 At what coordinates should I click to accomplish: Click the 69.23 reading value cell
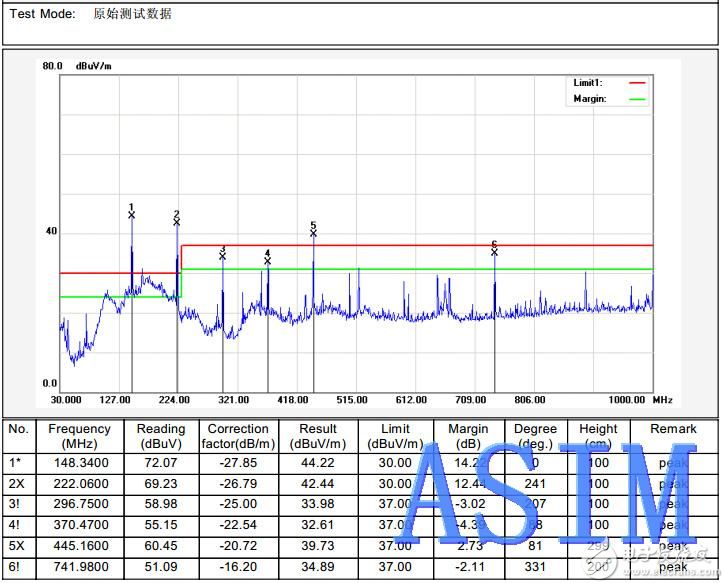pyautogui.click(x=161, y=484)
